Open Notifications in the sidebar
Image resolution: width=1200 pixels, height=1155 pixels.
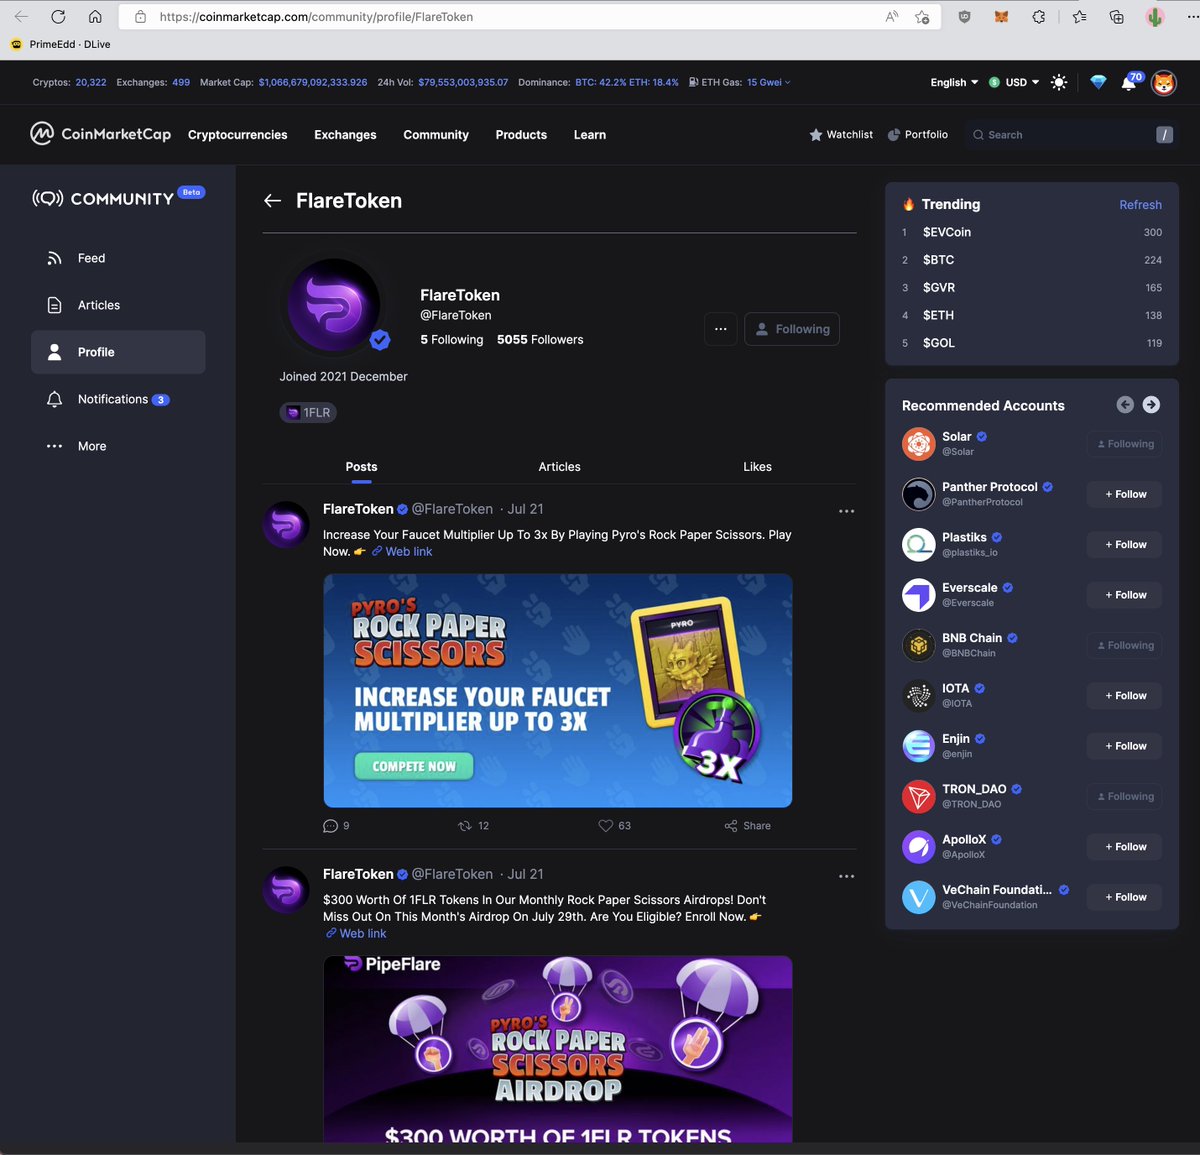pos(118,399)
